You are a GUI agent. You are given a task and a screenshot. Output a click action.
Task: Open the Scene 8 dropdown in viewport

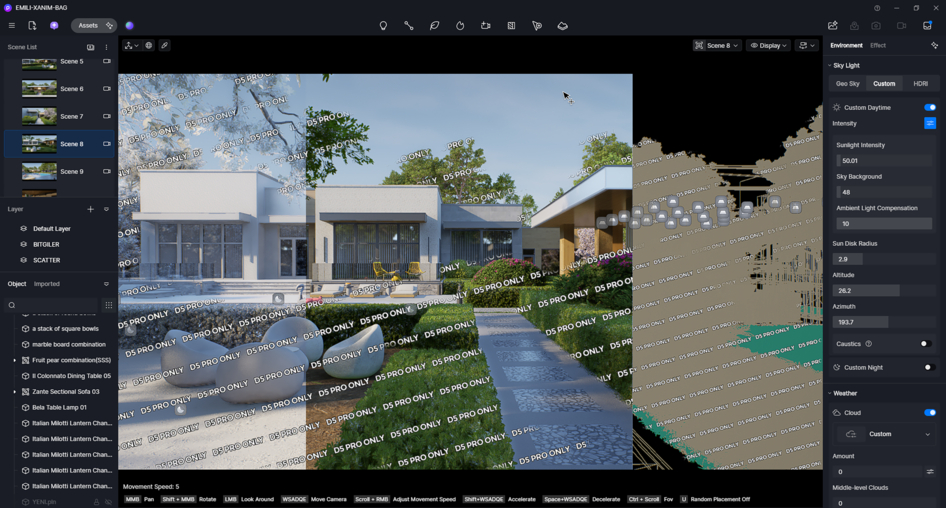(x=716, y=45)
